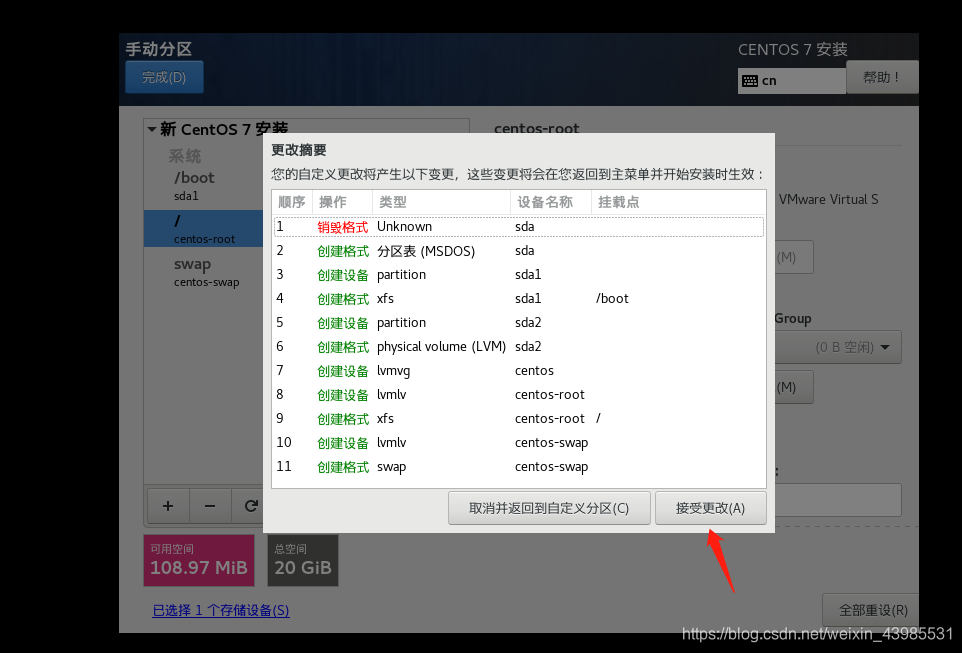Select row 7 lvmvg centos
The image size is (962, 653).
tap(519, 370)
